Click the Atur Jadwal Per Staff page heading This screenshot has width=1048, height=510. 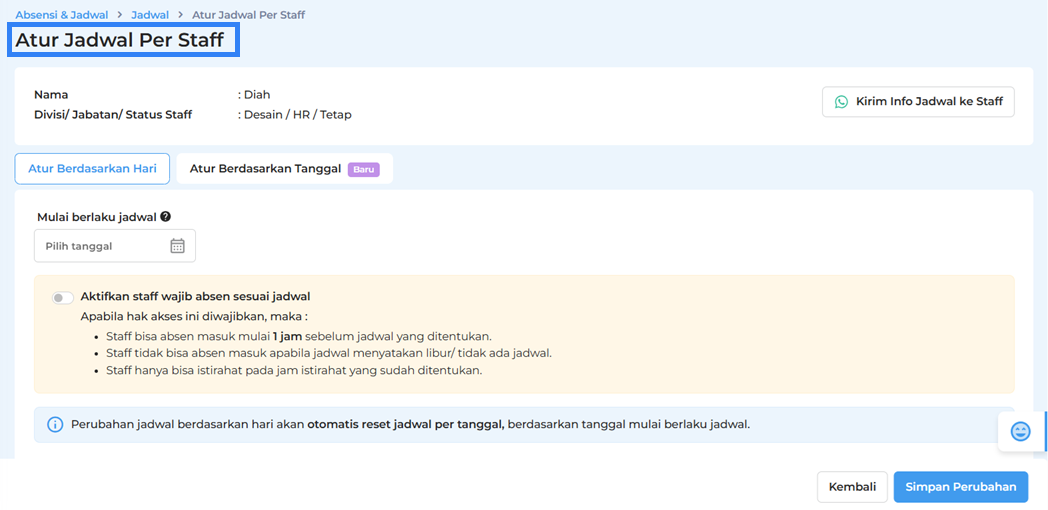pyautogui.click(x=120, y=41)
